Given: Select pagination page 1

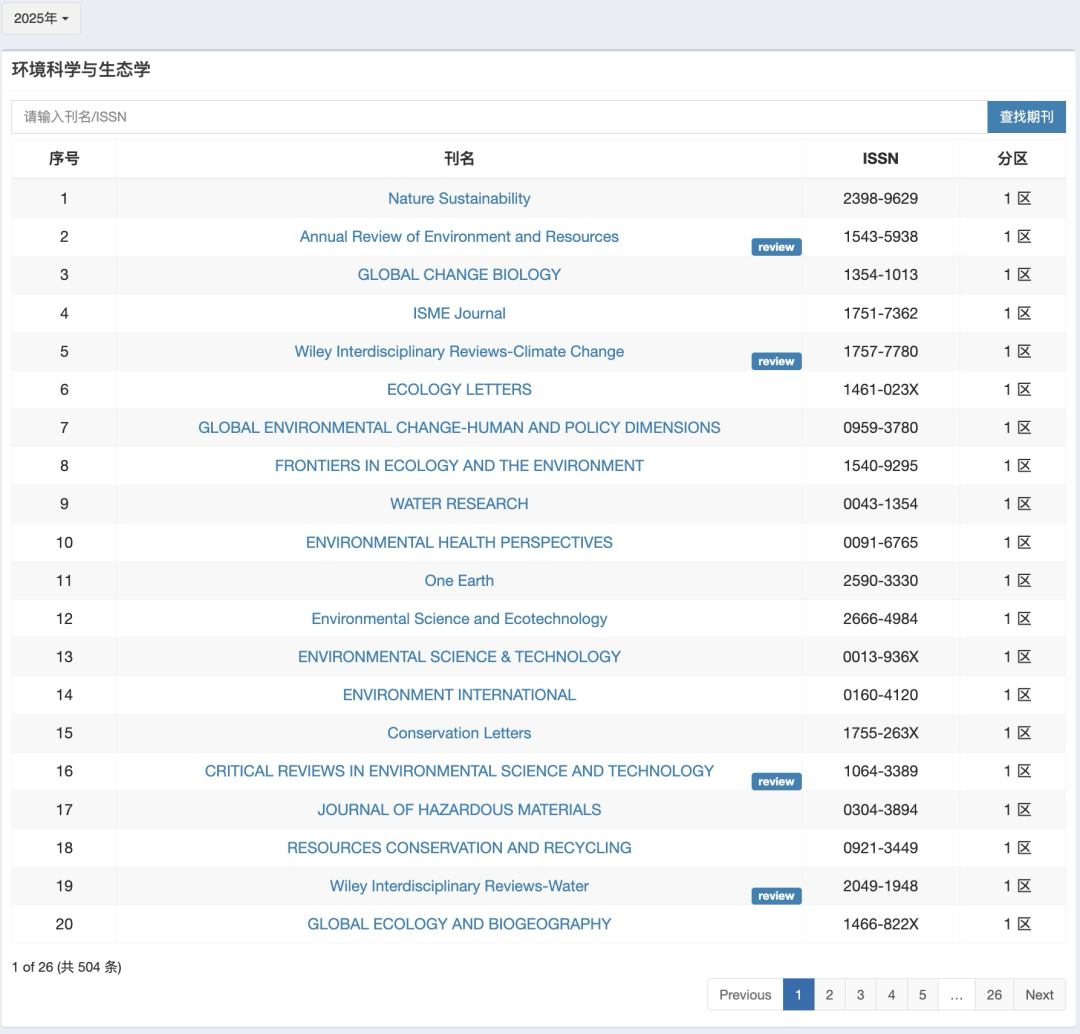Looking at the screenshot, I should coord(798,995).
